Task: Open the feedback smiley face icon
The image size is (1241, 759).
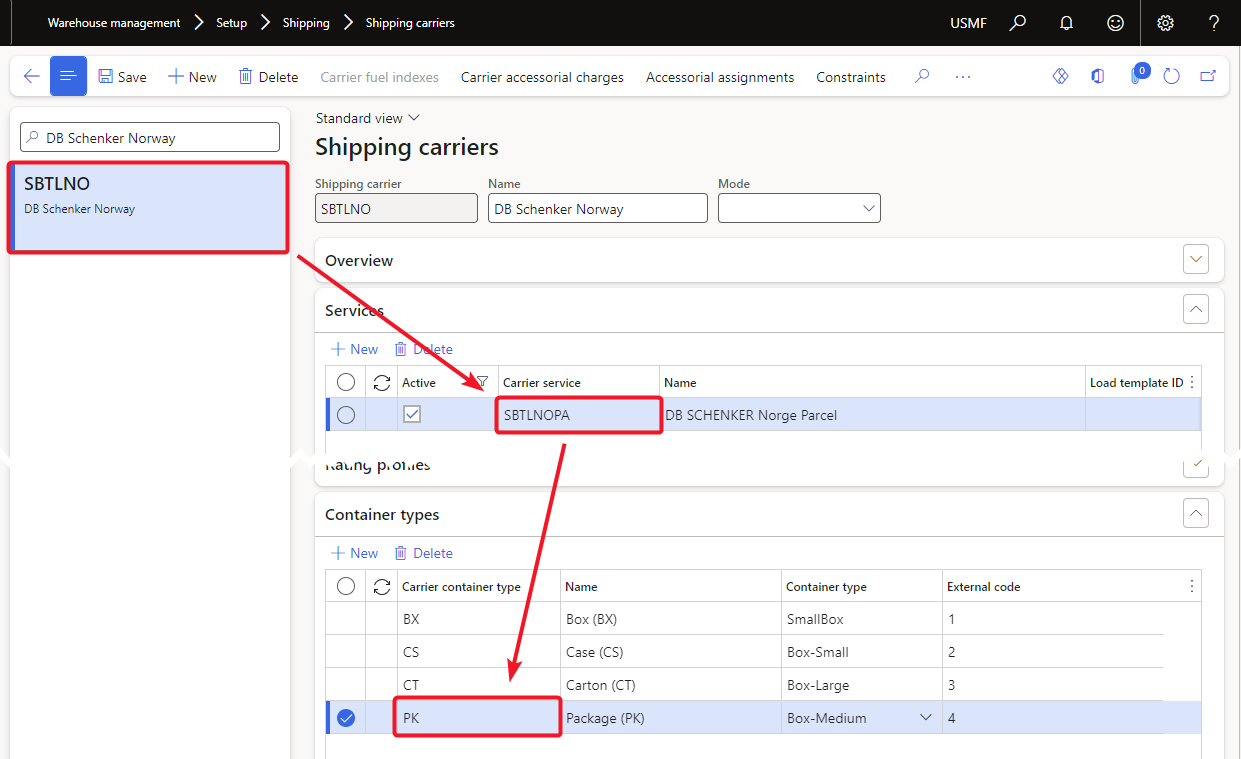Action: (x=1115, y=23)
